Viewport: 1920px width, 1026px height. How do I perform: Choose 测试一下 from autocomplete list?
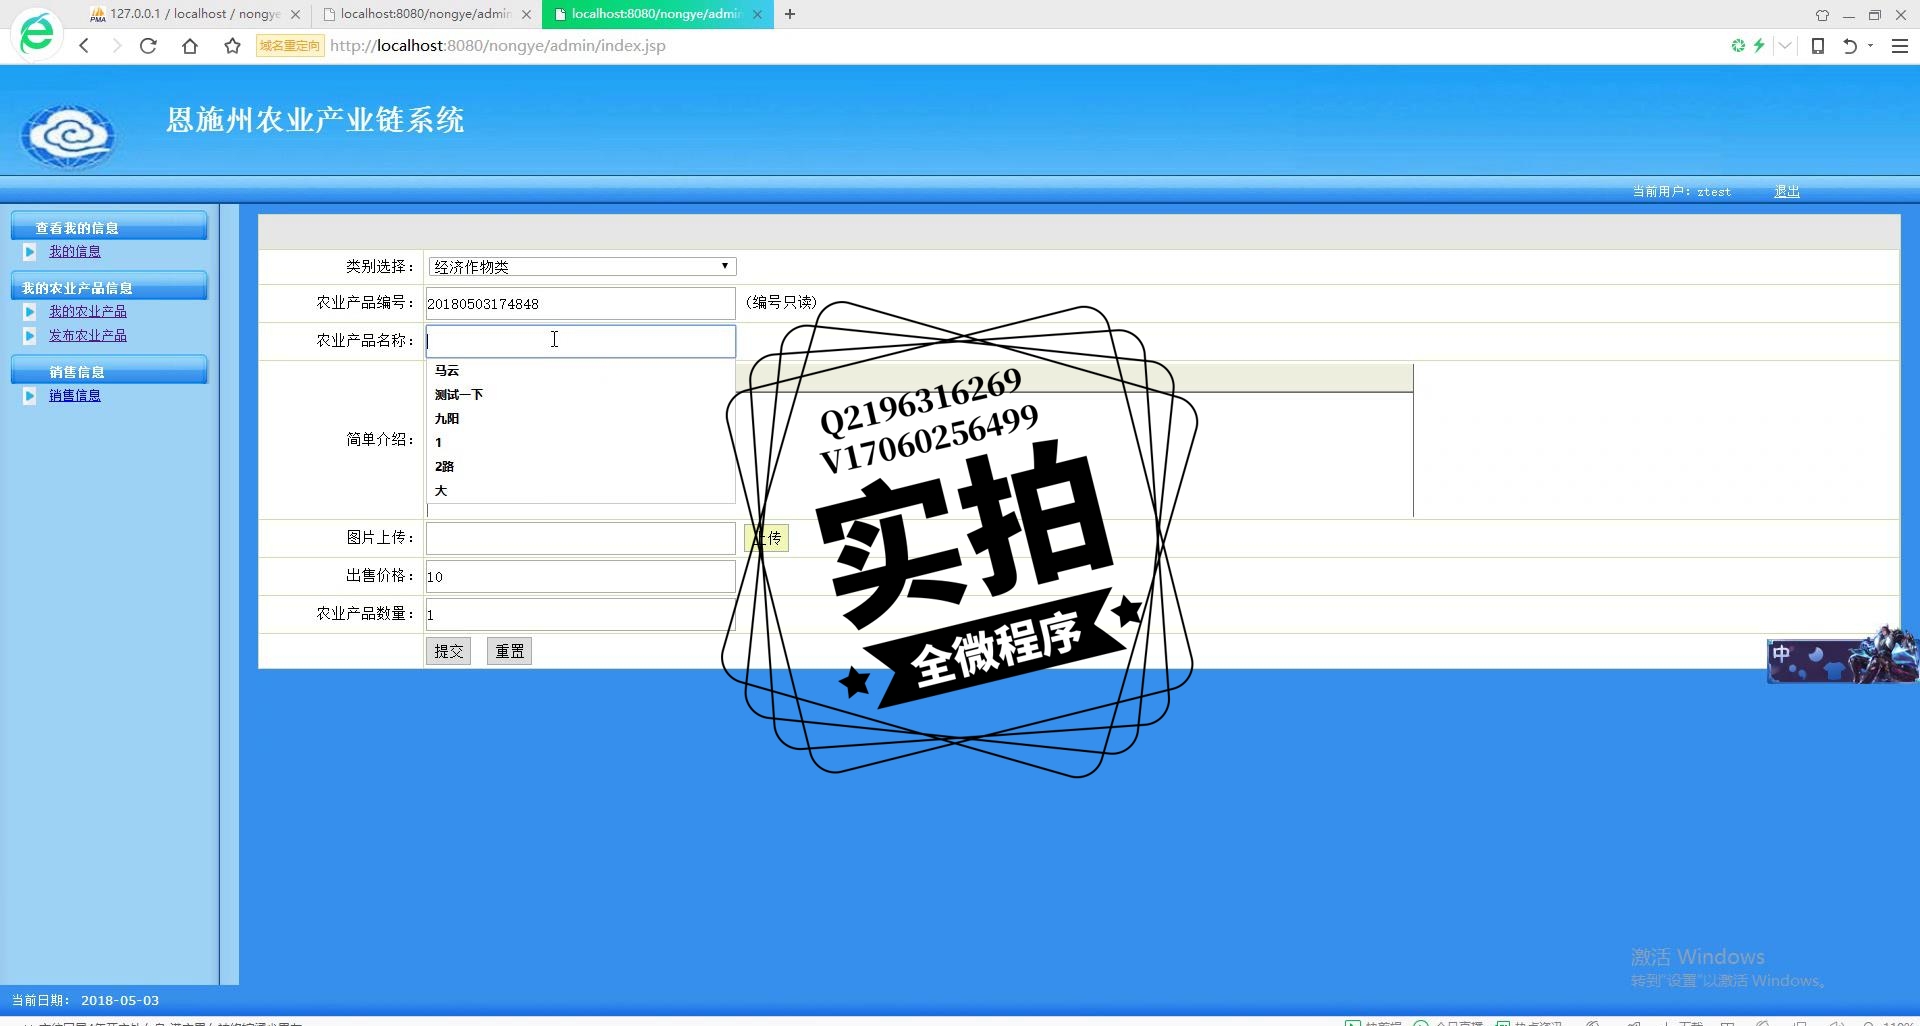click(580, 394)
